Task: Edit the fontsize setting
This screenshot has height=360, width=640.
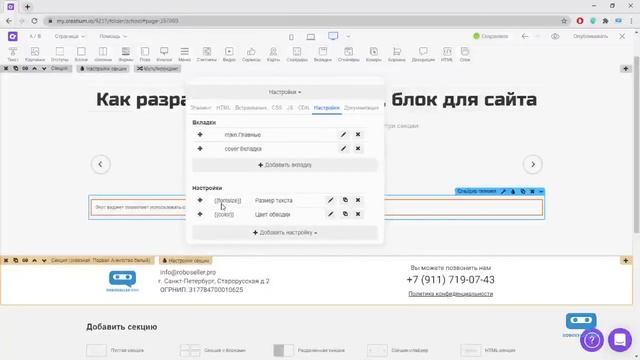Action: click(x=331, y=200)
